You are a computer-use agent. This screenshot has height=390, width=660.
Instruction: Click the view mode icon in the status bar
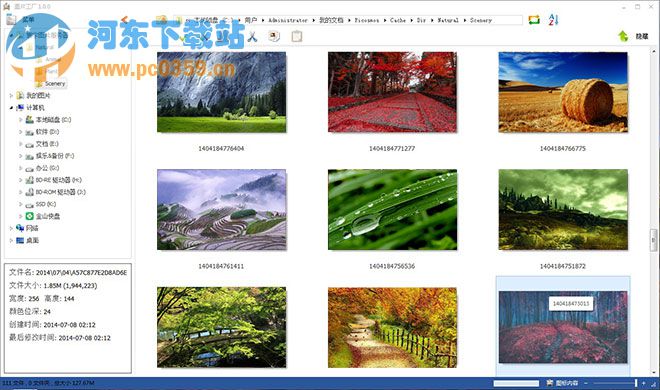549,383
